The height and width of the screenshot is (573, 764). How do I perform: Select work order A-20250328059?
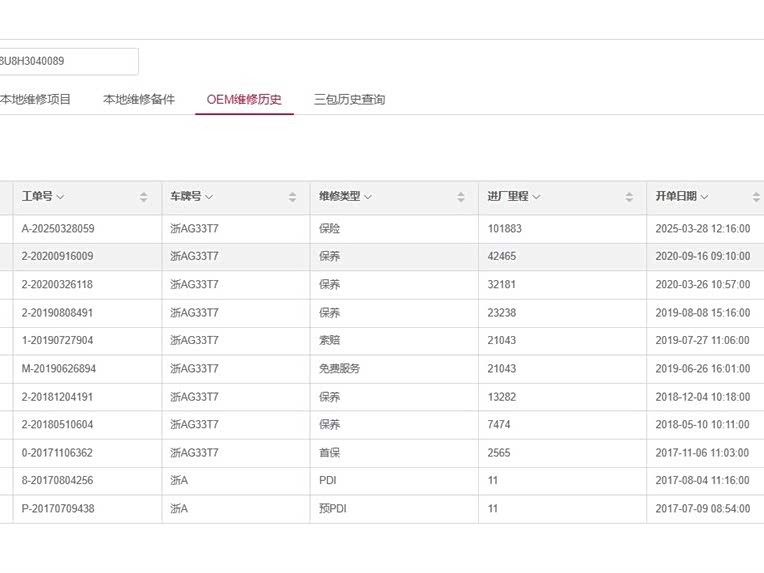pos(58,229)
